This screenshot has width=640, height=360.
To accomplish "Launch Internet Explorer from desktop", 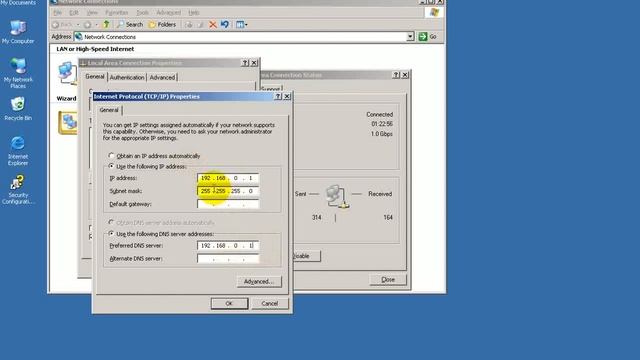I will pos(18,151).
